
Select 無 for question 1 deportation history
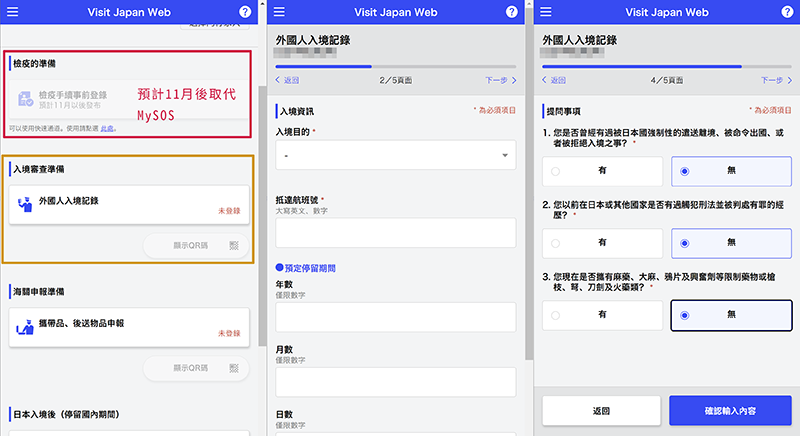[x=731, y=171]
